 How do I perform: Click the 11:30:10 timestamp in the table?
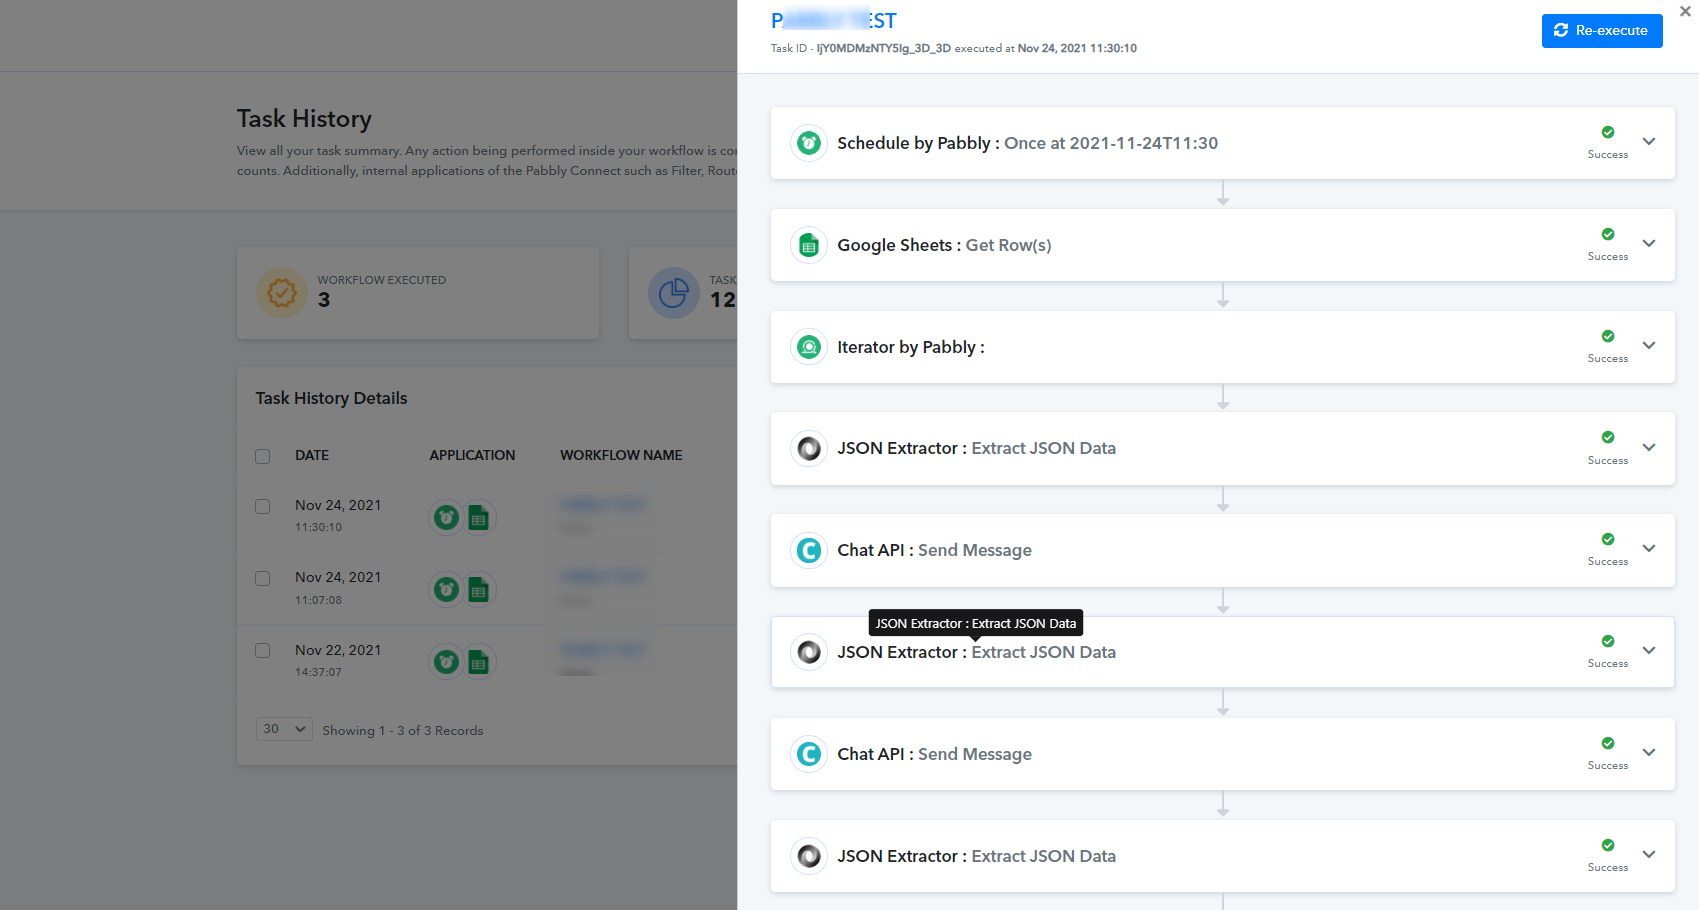[318, 527]
